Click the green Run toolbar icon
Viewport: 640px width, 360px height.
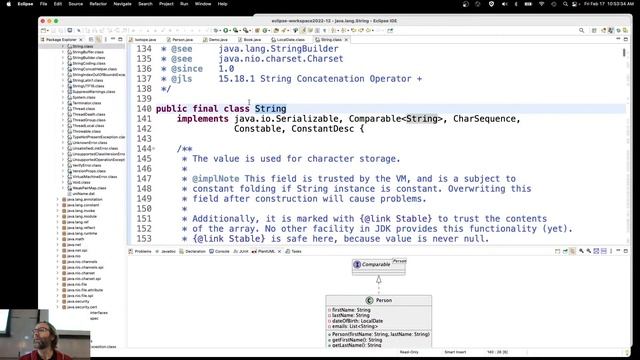pyautogui.click(x=225, y=30)
